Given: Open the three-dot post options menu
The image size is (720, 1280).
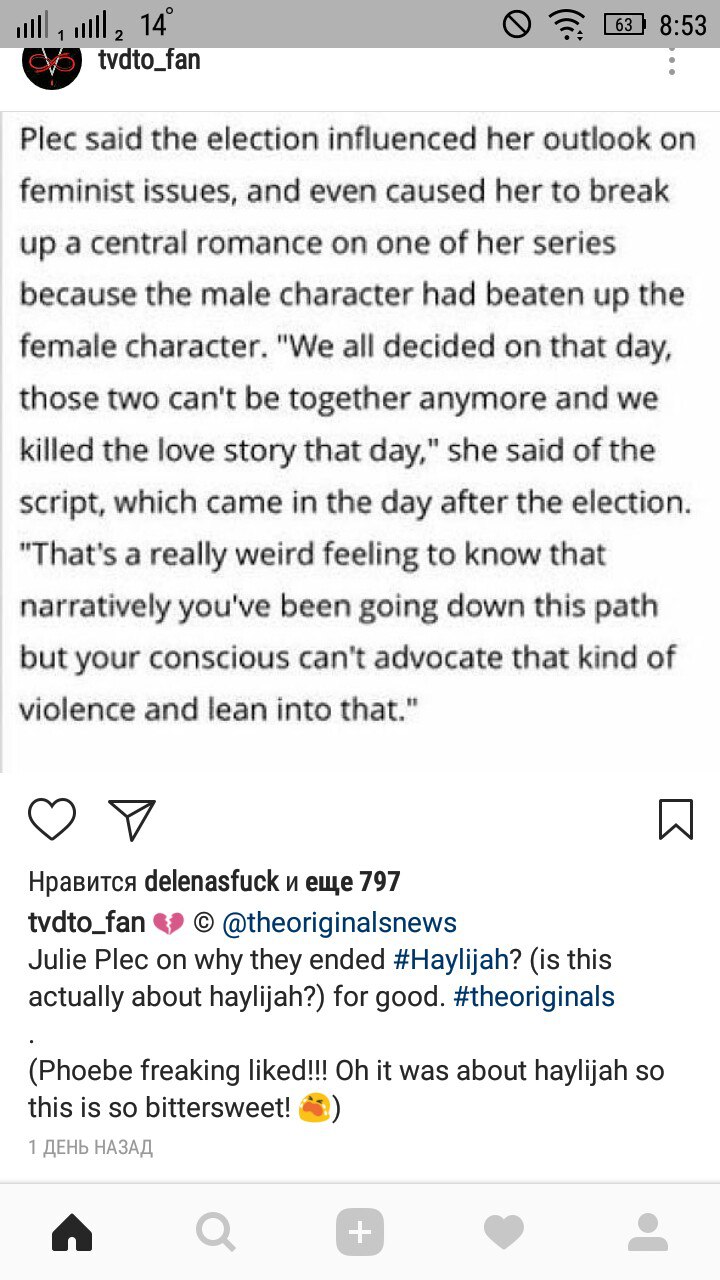Looking at the screenshot, I should pyautogui.click(x=672, y=60).
